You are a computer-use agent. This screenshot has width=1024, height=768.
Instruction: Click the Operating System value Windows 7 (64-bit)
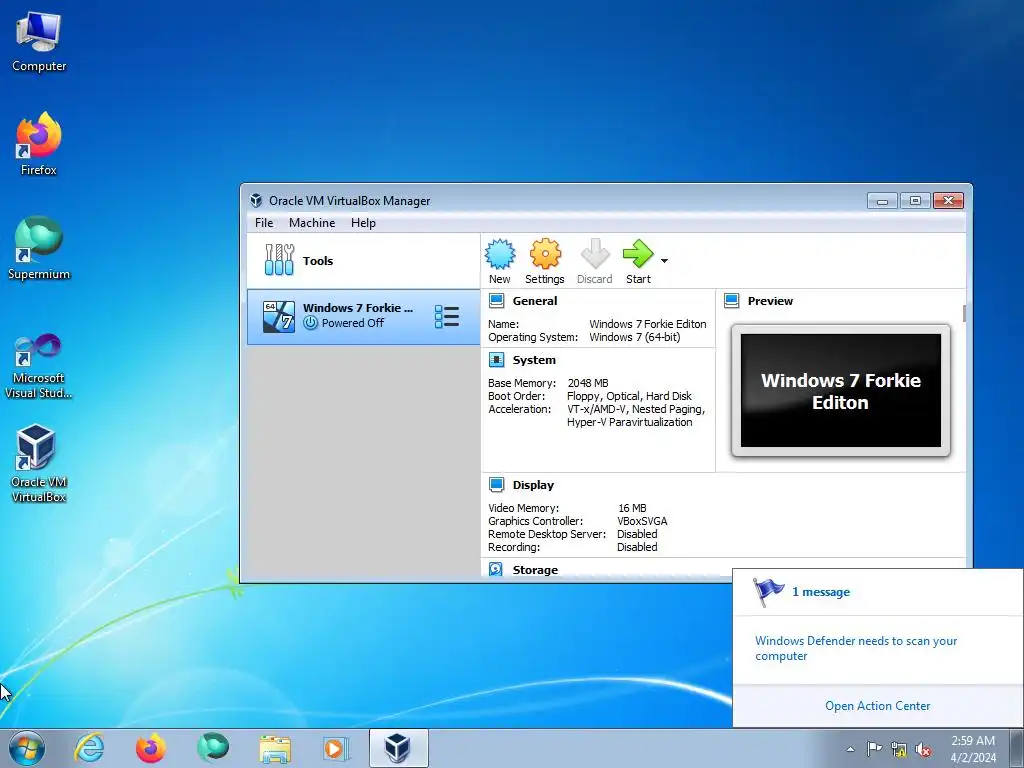coord(635,337)
